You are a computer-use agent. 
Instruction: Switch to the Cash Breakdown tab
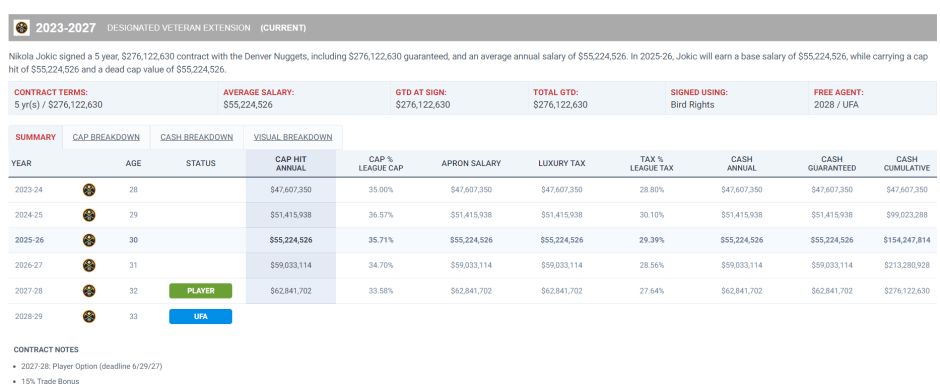[x=197, y=137]
